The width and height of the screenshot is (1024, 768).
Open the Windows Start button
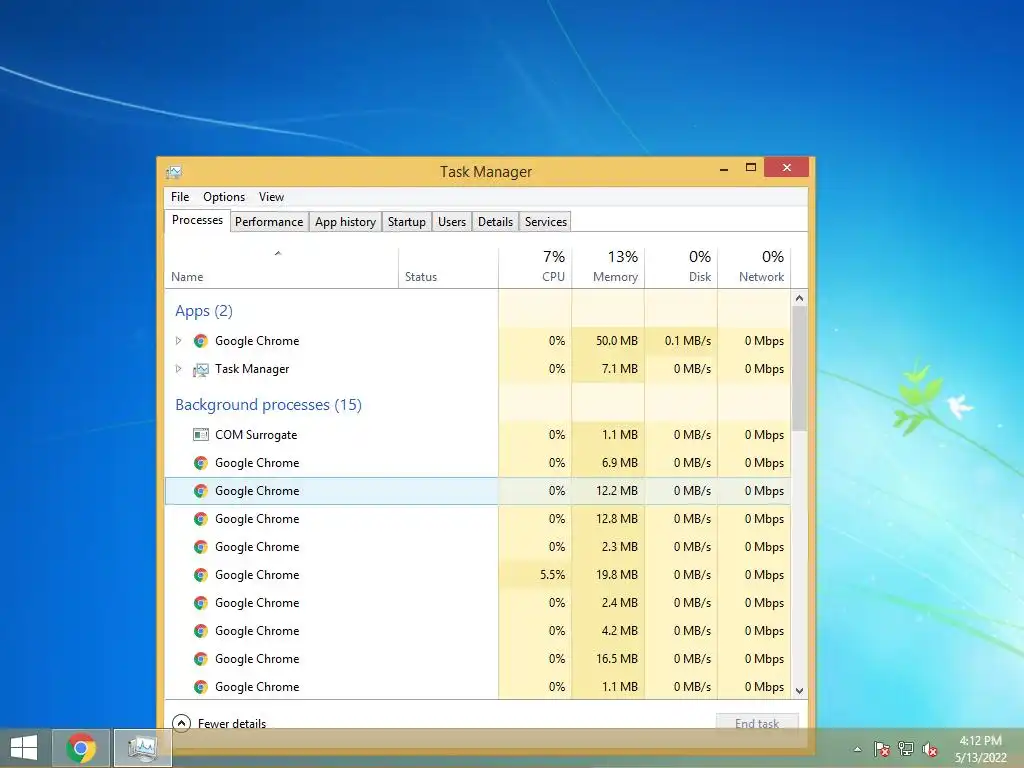(24, 748)
